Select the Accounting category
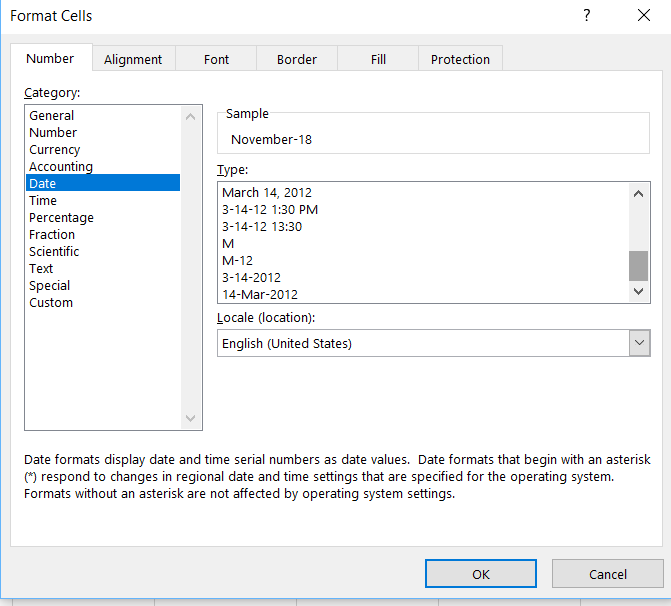Viewport: 671px width, 606px height. 61,167
